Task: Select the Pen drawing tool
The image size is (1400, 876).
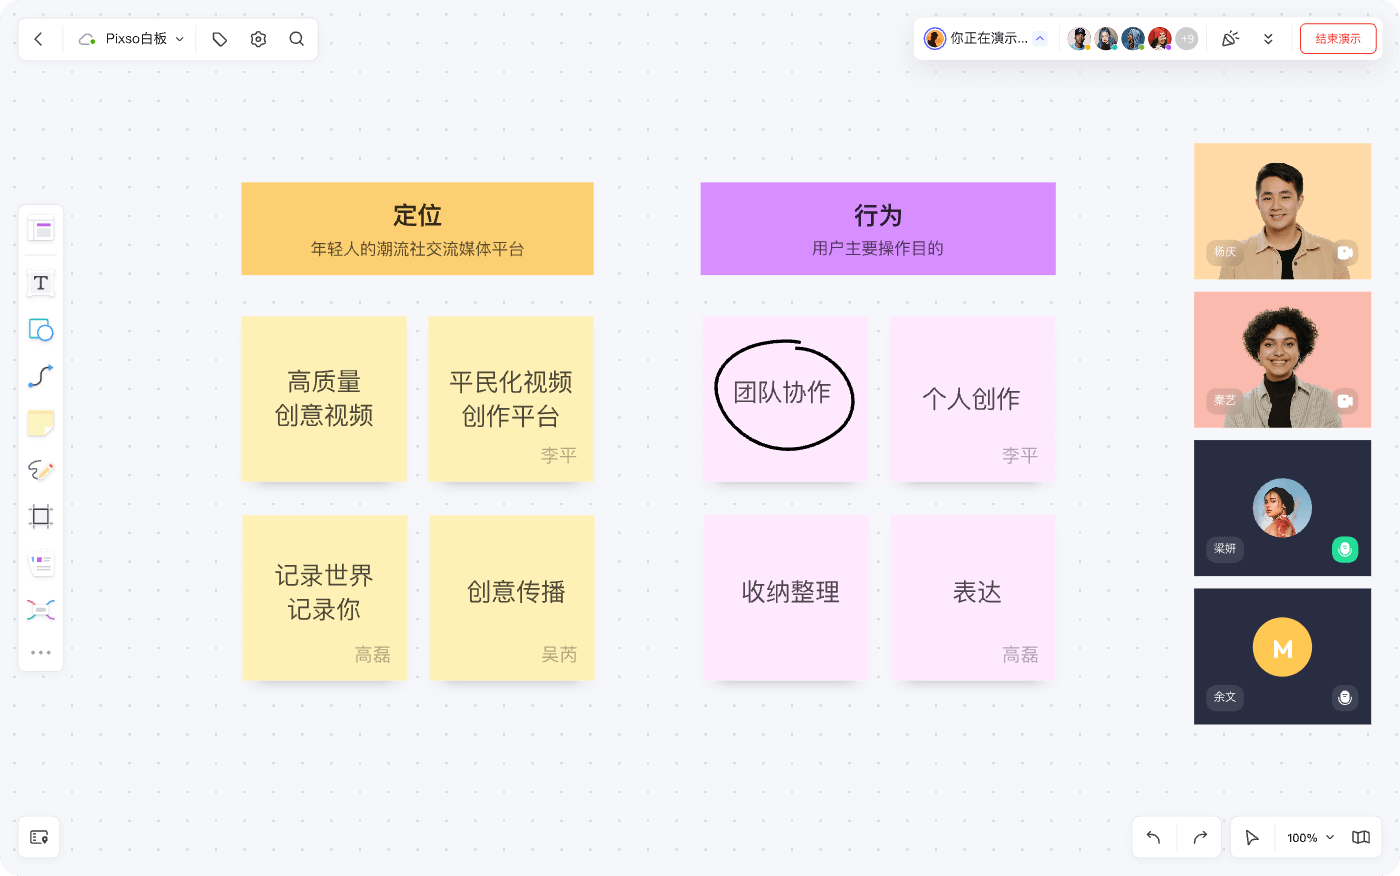Action: [40, 470]
